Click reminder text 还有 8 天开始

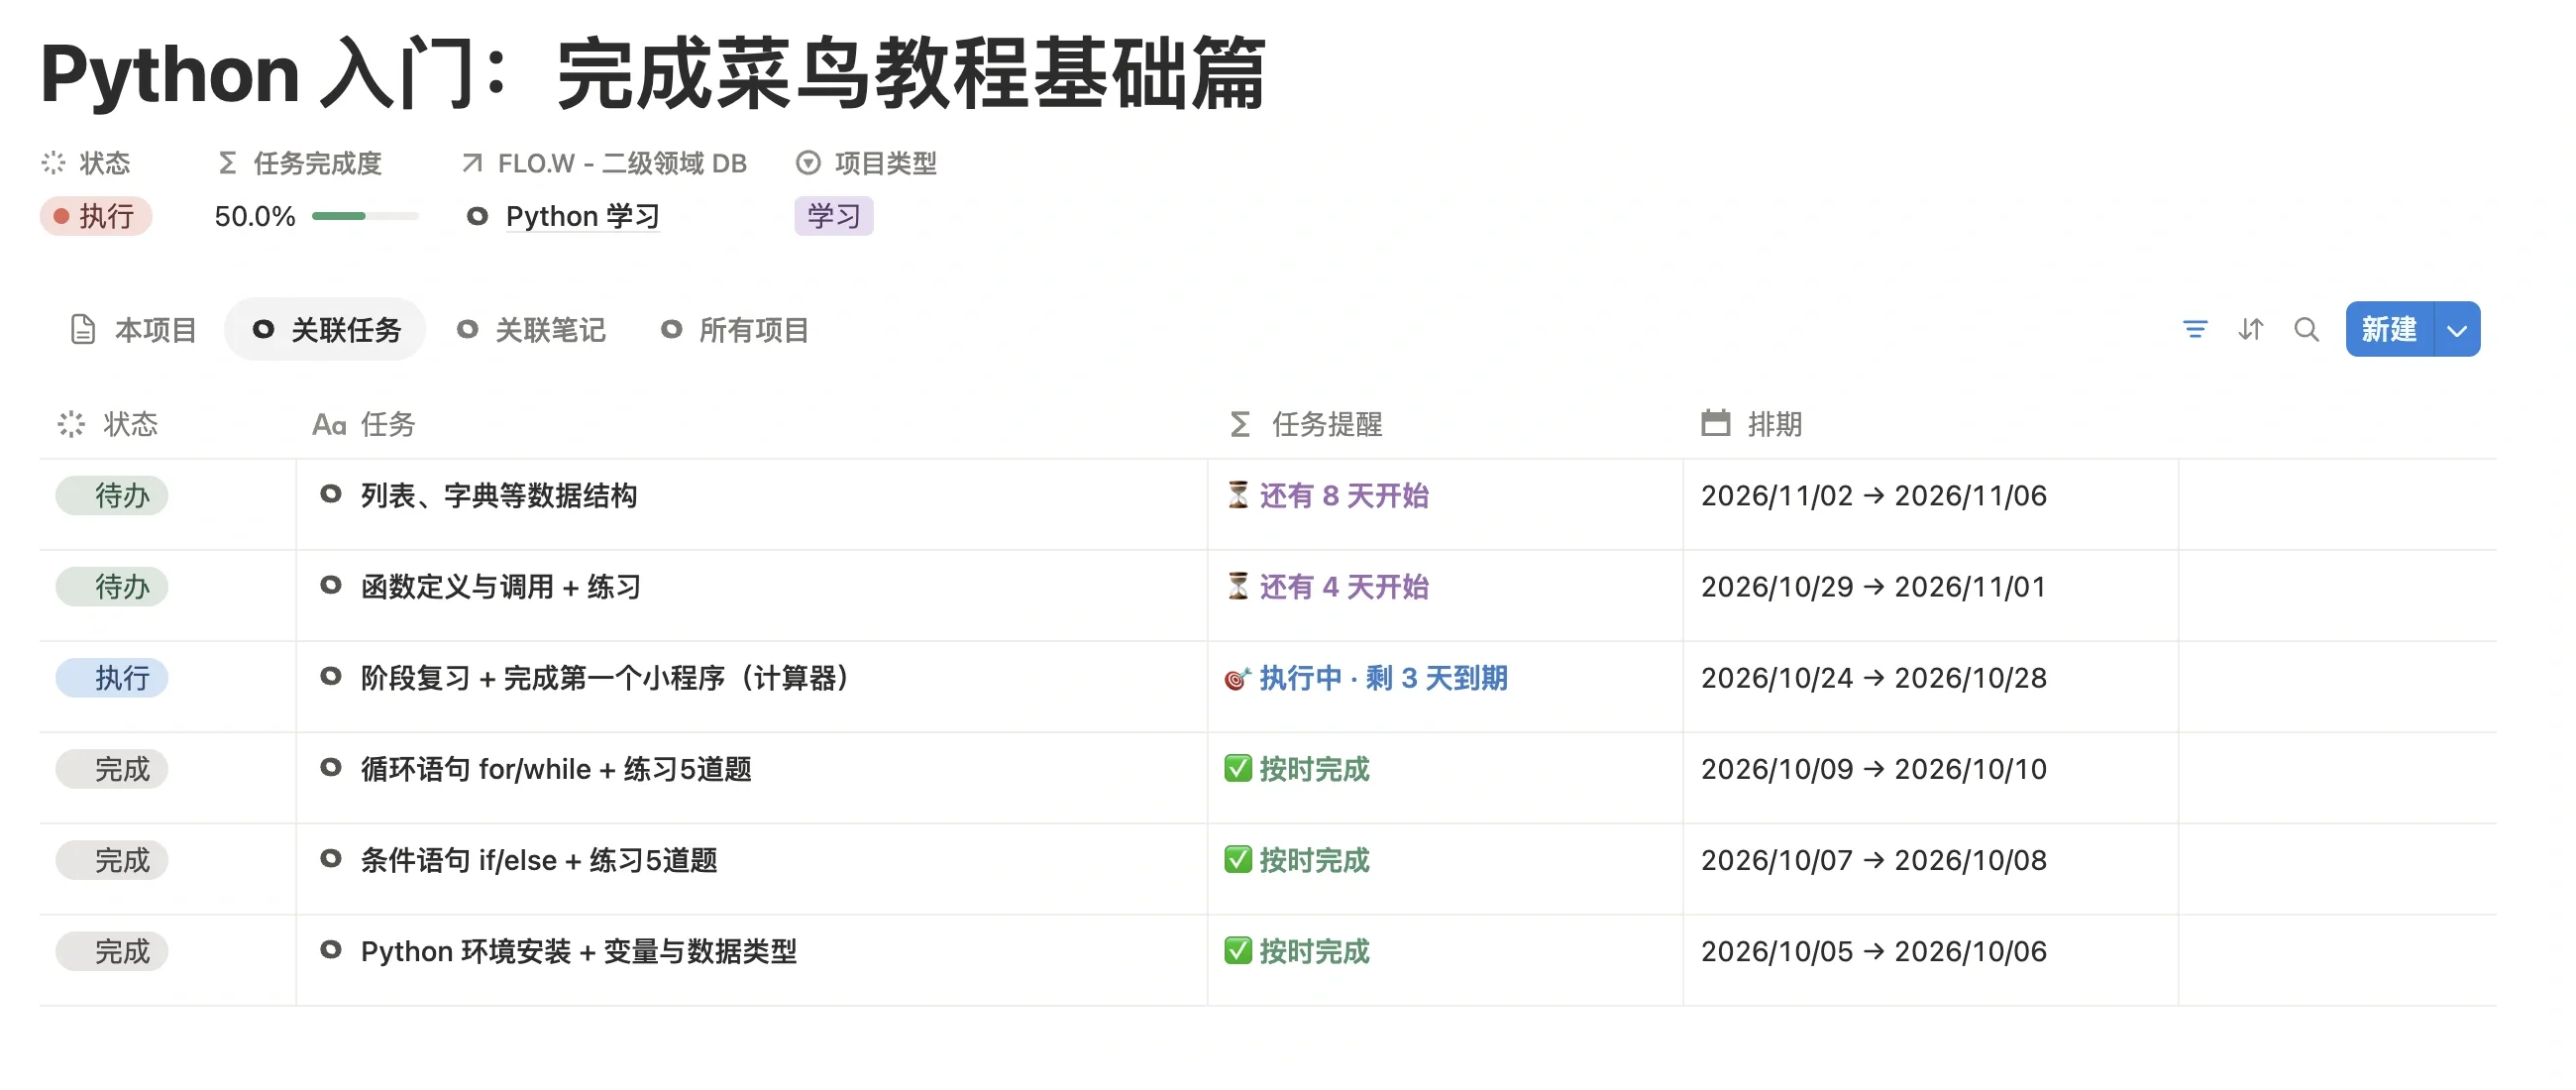click(1344, 496)
